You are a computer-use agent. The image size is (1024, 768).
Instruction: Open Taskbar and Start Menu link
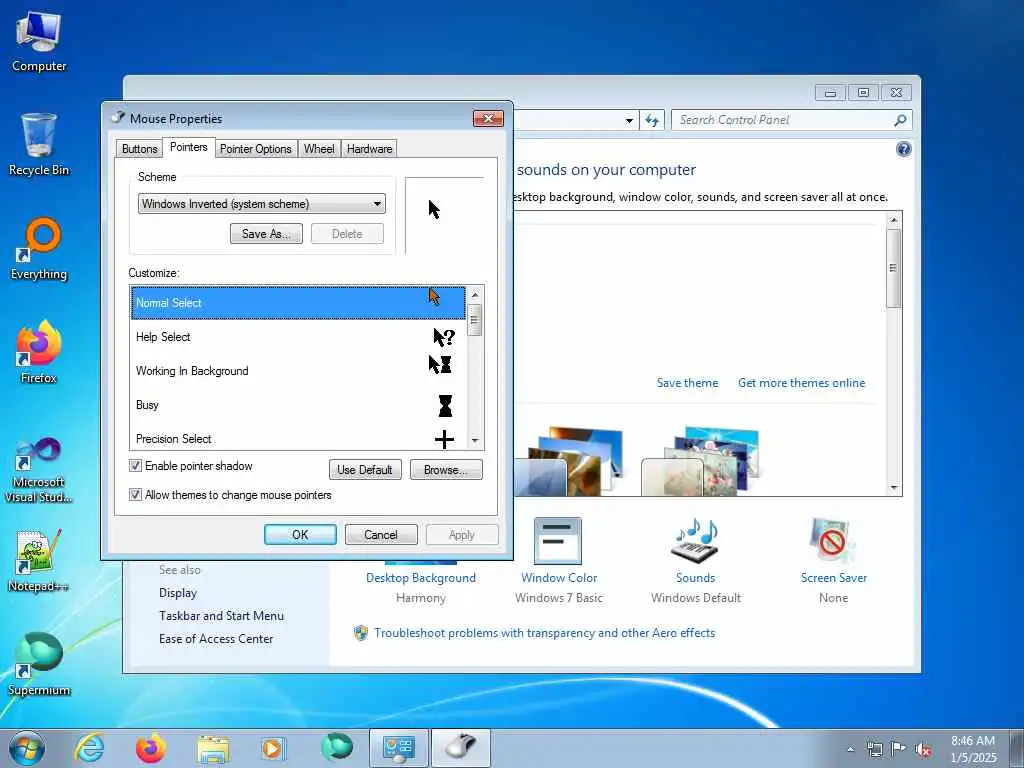[x=221, y=616]
